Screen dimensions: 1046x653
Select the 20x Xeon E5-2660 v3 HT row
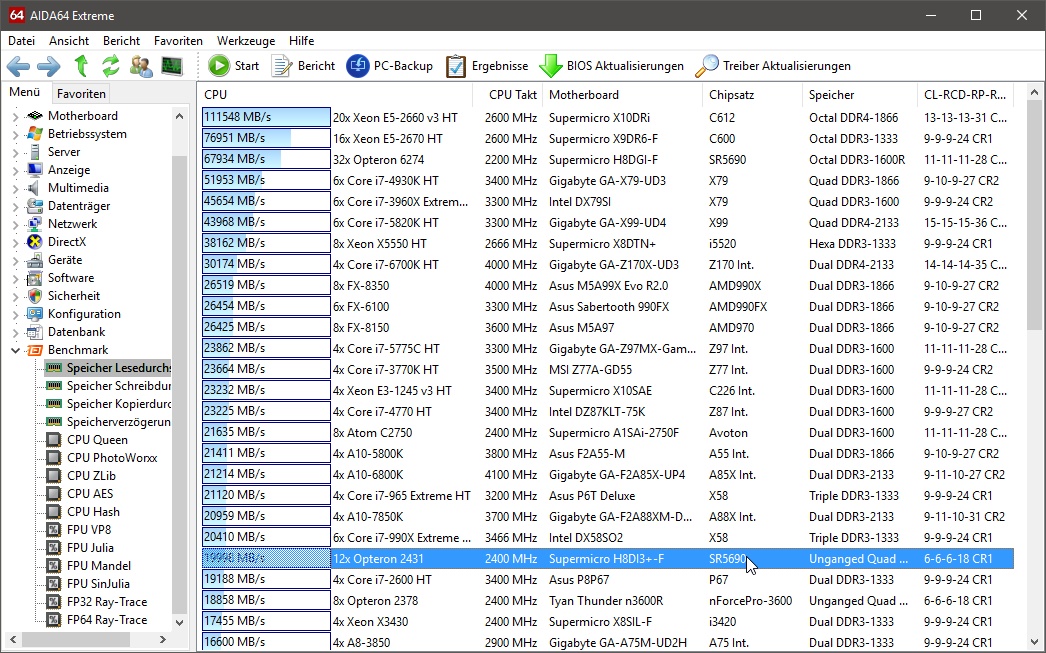pyautogui.click(x=608, y=118)
